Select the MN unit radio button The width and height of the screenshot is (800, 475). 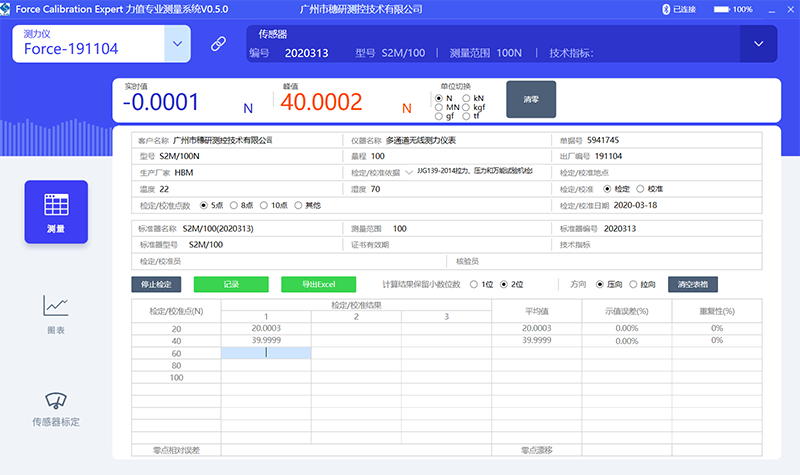tap(439, 107)
